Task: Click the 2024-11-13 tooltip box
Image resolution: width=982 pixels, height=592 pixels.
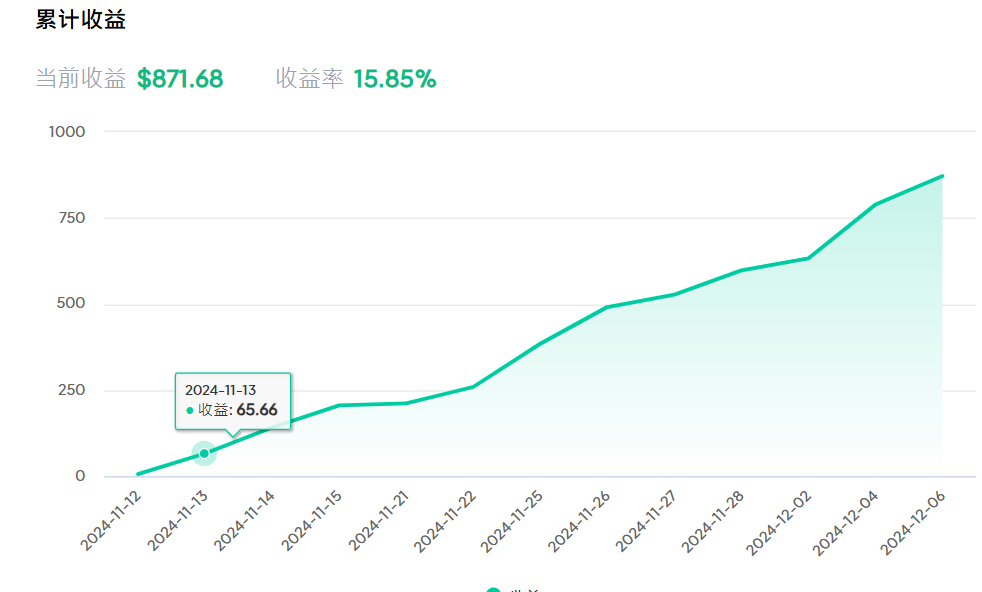Action: (233, 401)
